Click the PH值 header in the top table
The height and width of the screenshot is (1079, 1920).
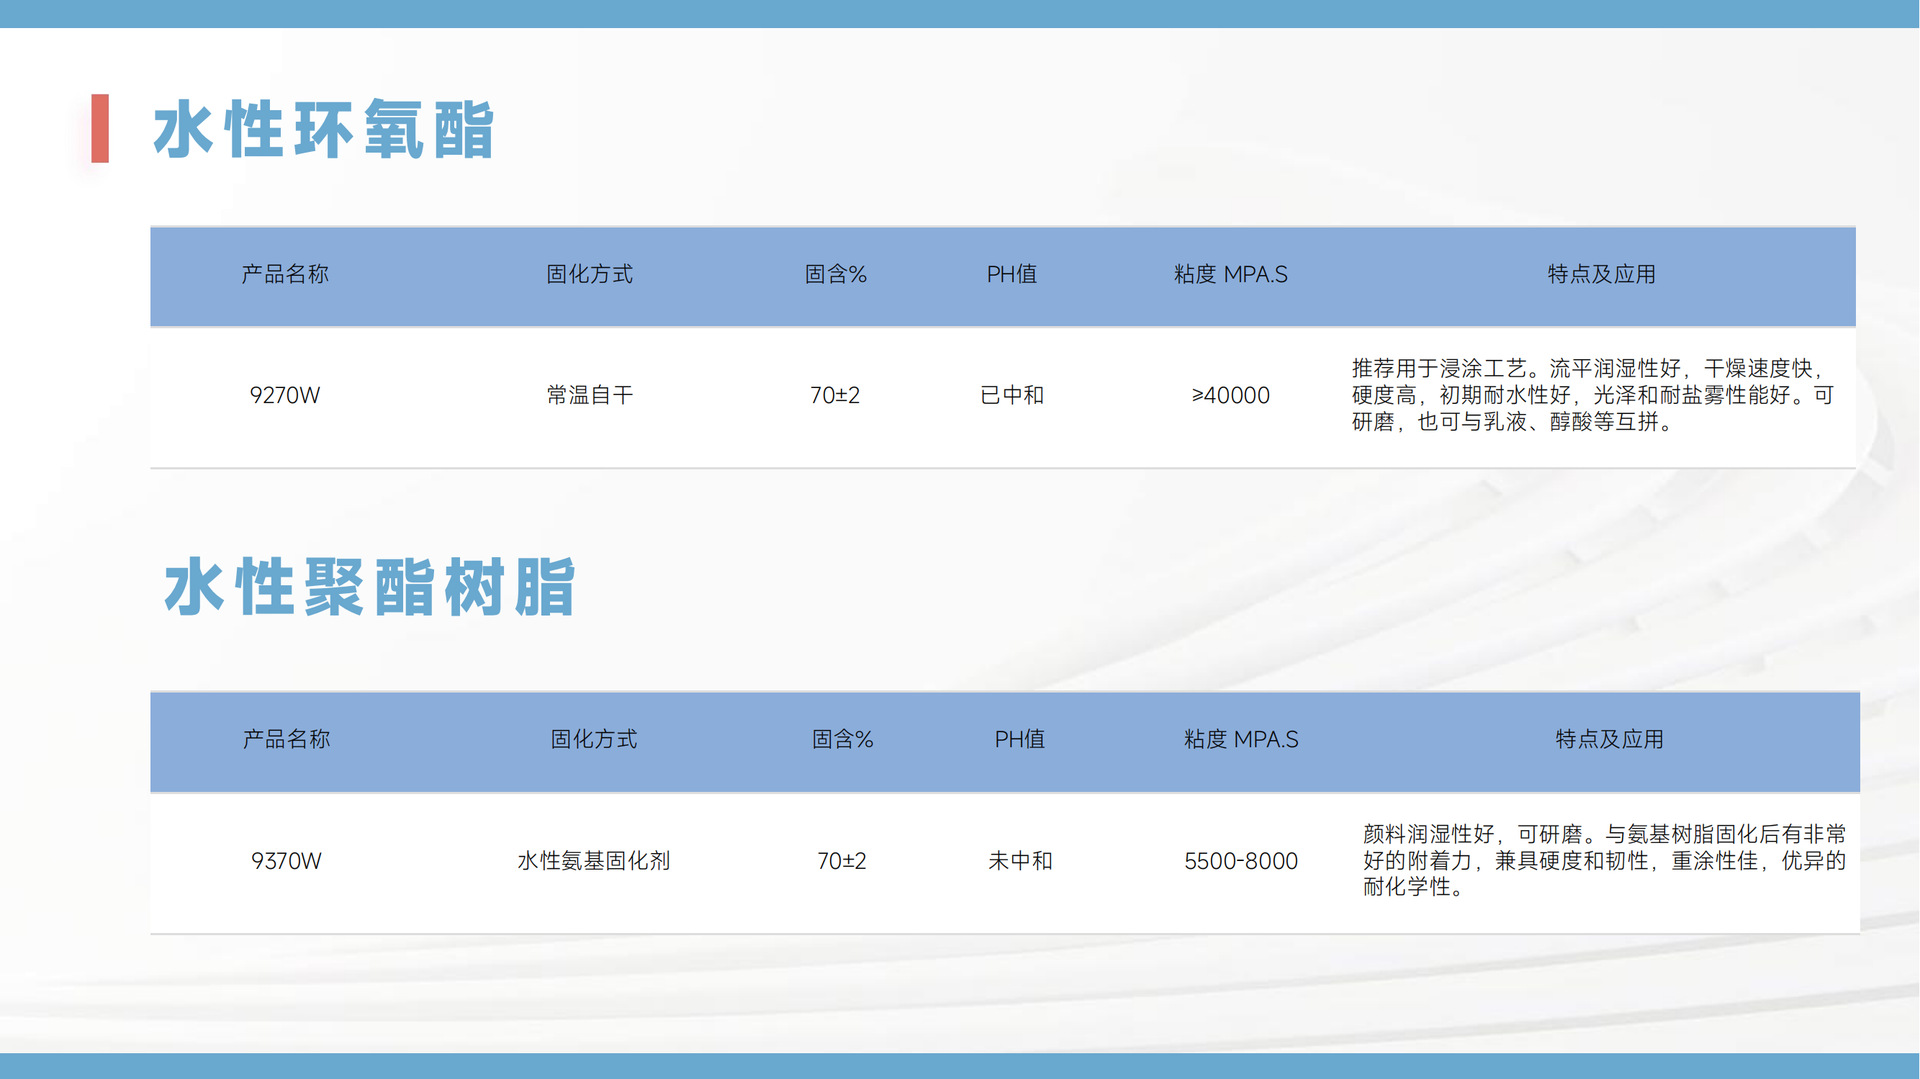point(1012,275)
